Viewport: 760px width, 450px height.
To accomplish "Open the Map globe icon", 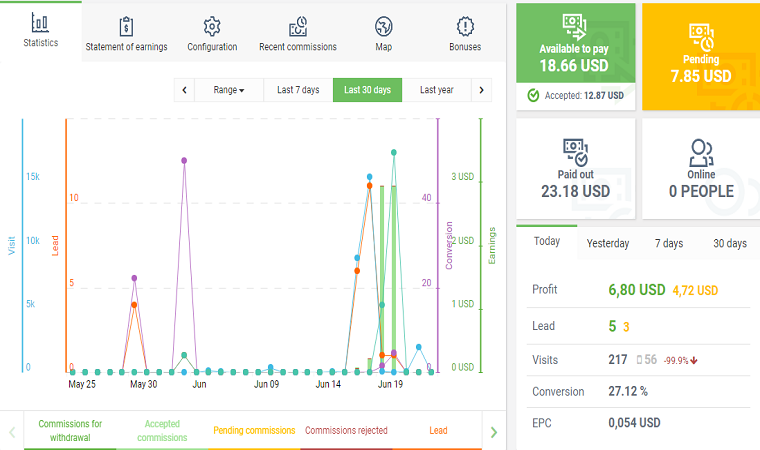I will [x=383, y=26].
